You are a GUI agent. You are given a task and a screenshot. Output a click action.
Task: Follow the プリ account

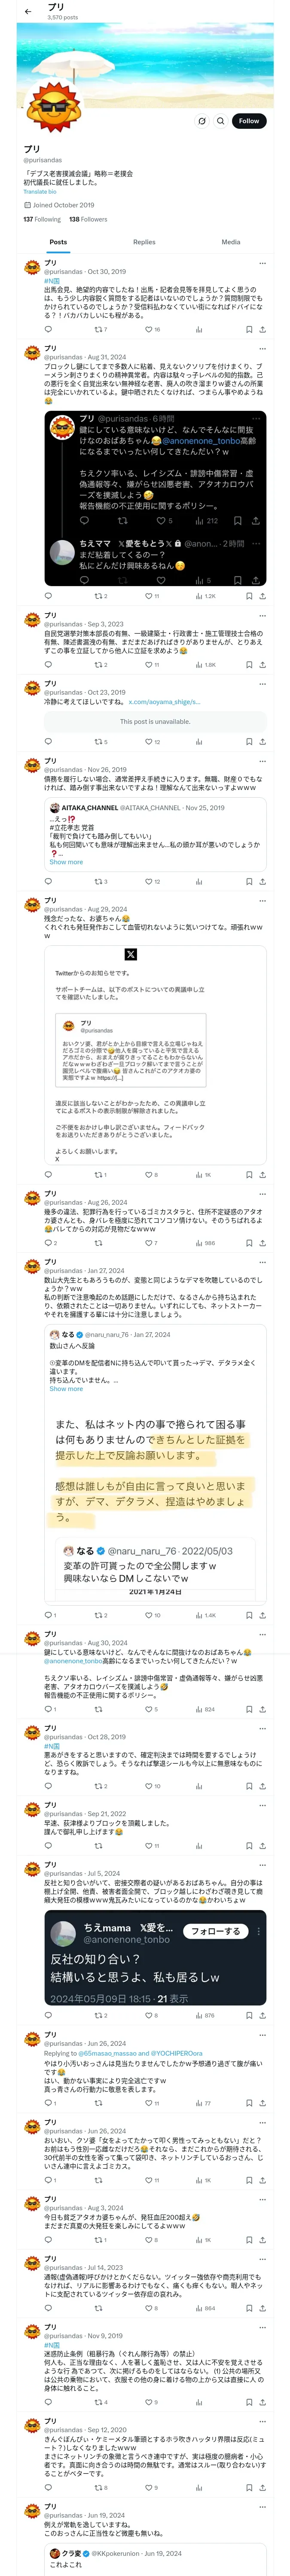coord(249,121)
